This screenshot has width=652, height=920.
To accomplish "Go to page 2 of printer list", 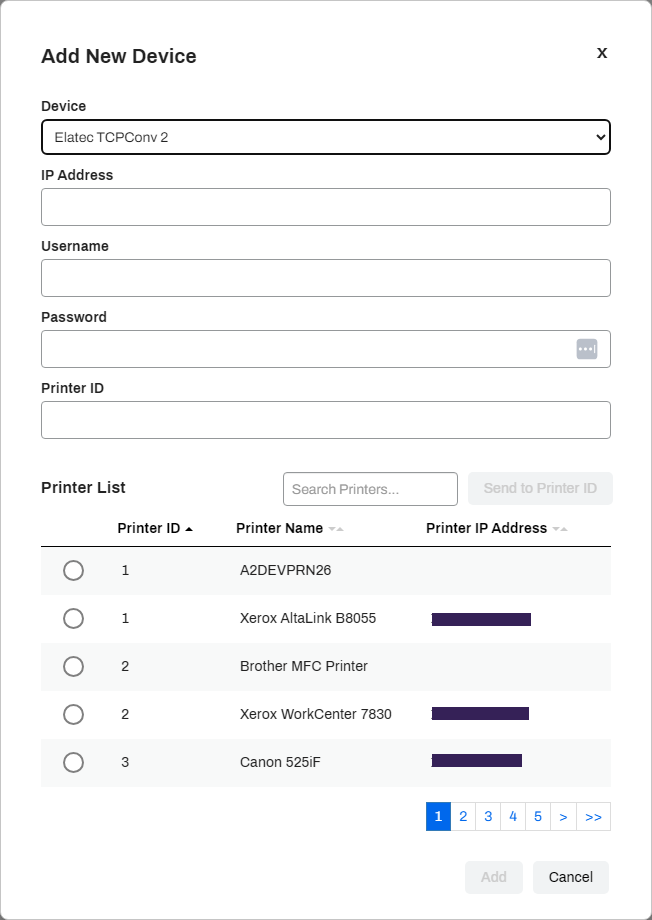I will point(463,817).
